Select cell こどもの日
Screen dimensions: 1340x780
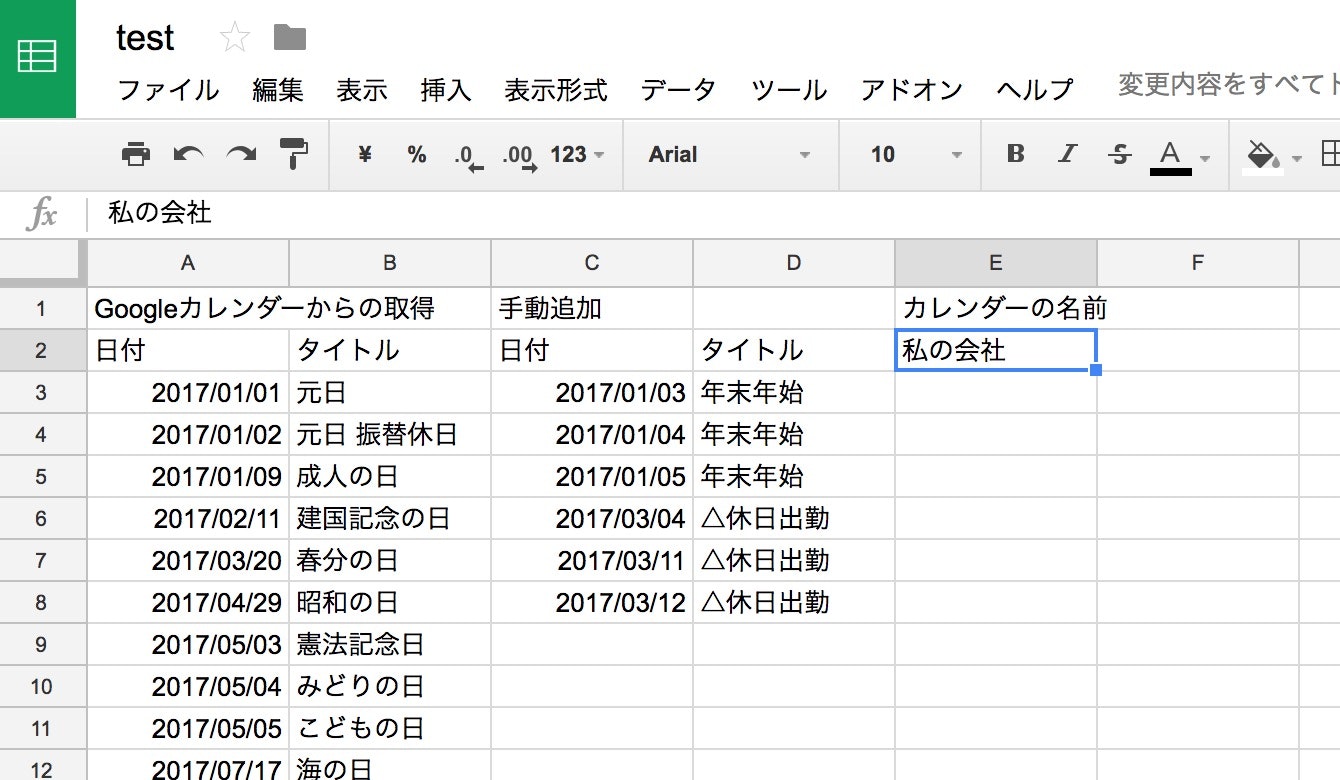click(390, 728)
